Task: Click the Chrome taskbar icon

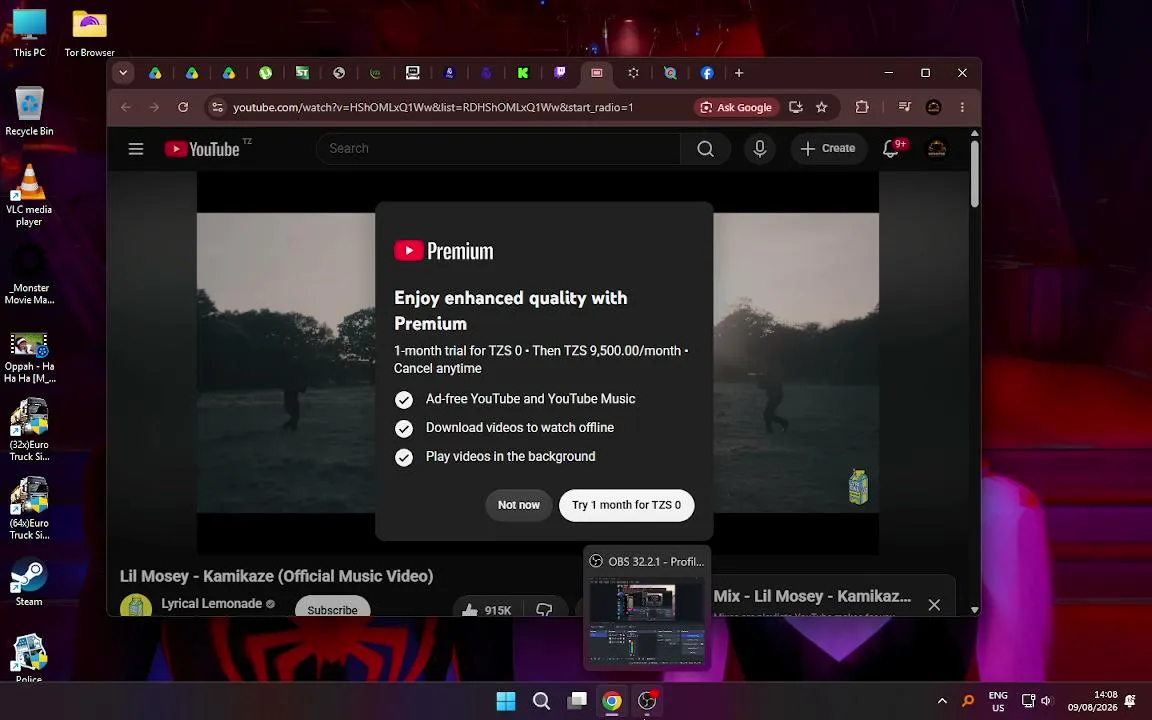Action: tap(611, 702)
